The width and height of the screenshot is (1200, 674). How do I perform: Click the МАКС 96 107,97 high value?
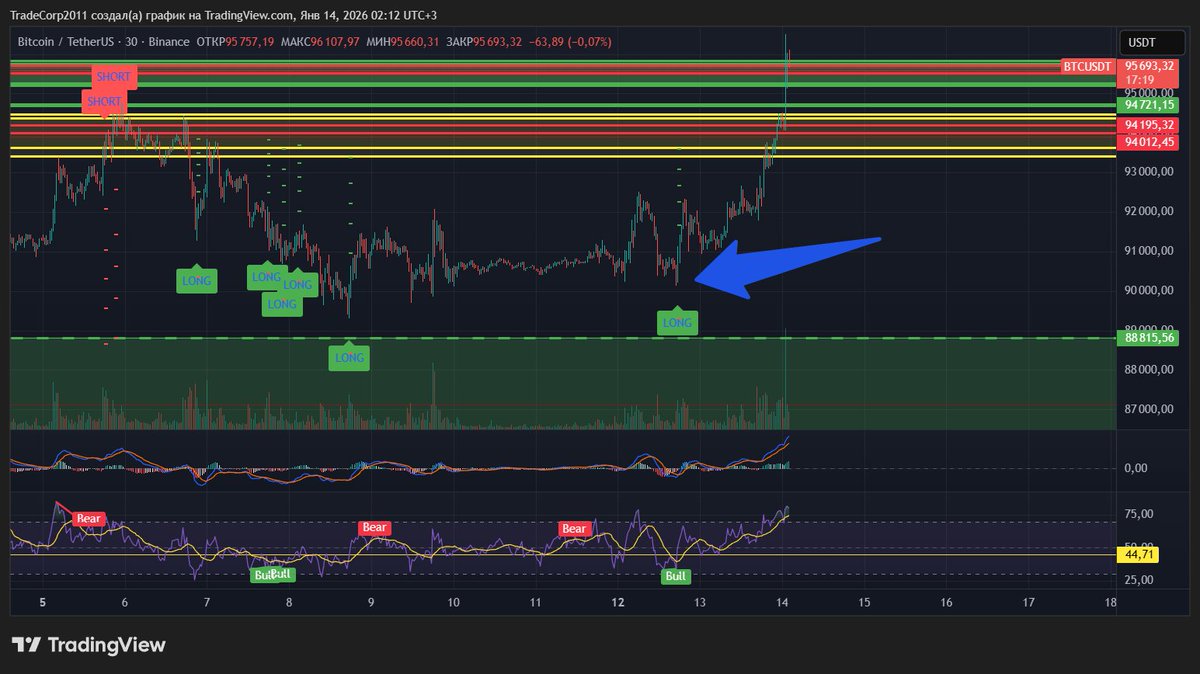pos(320,42)
